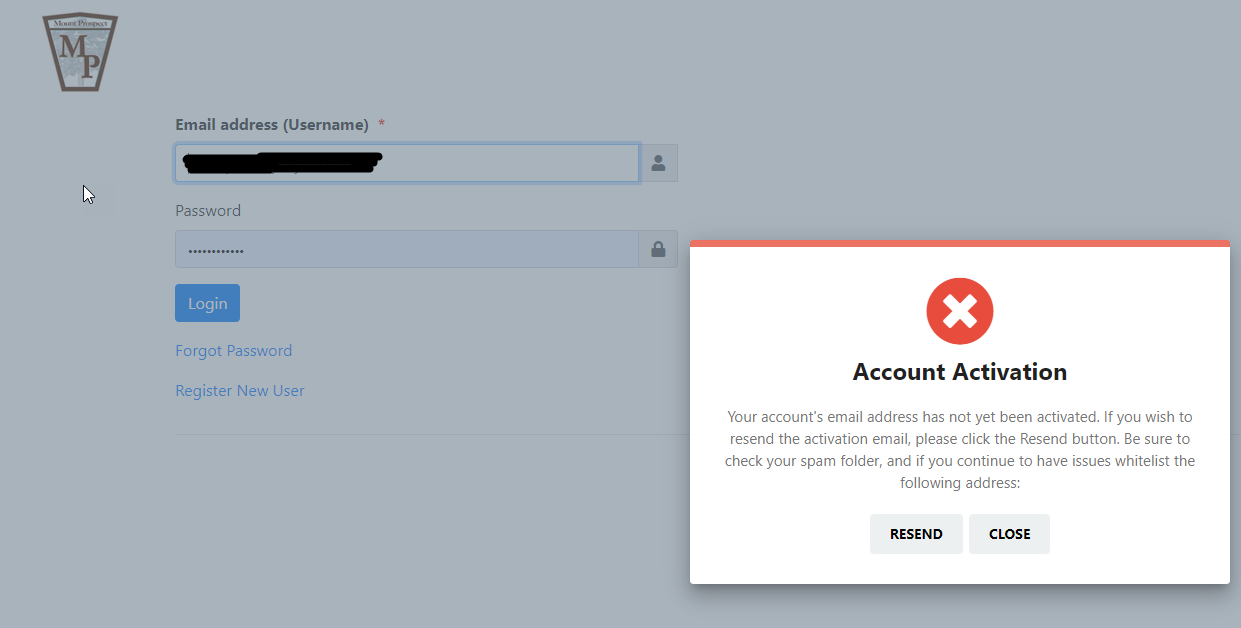Focus the Password input field
The height and width of the screenshot is (628, 1241).
pos(407,249)
